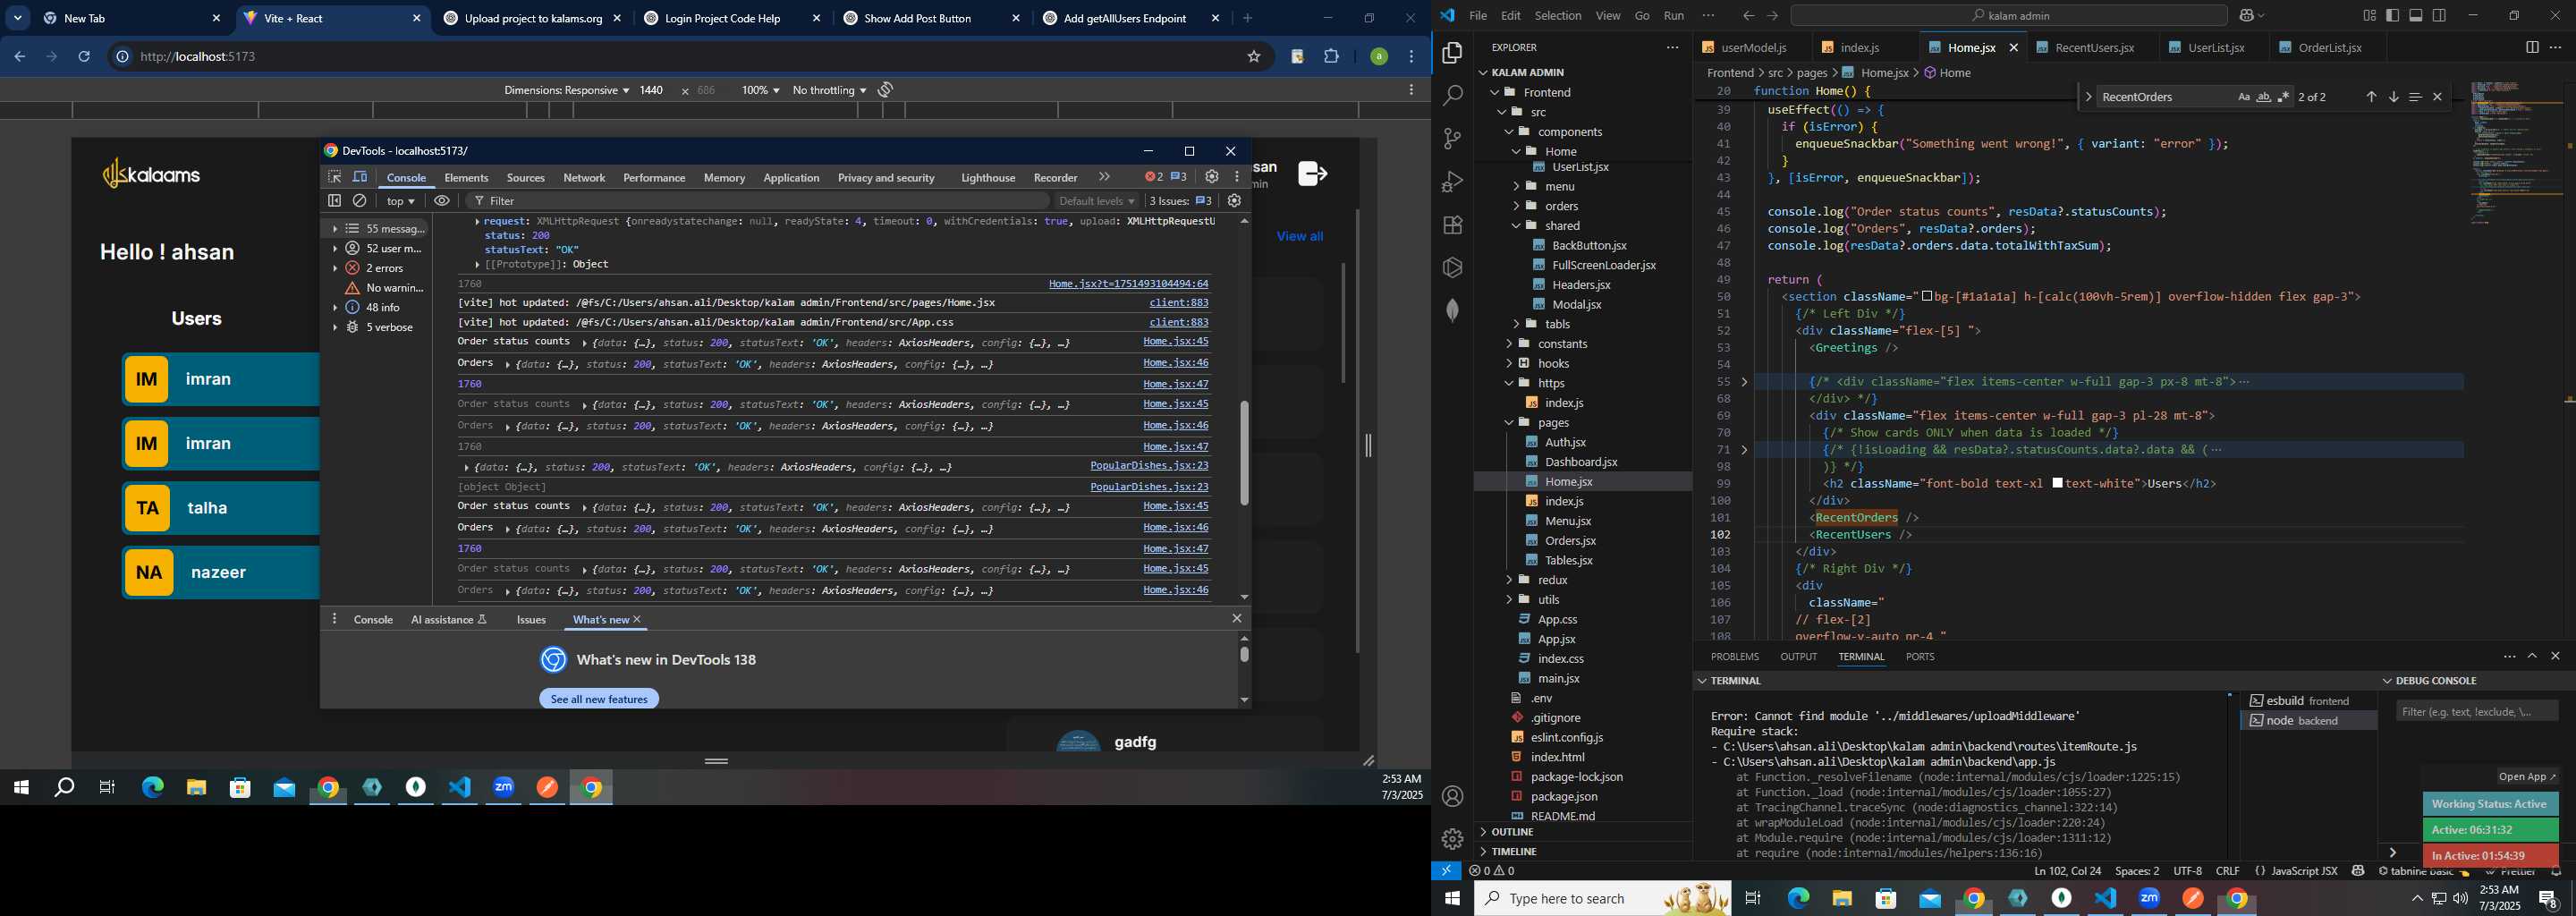Clear console with the clear icon
Screen dimensions: 2576x916
coord(360,201)
